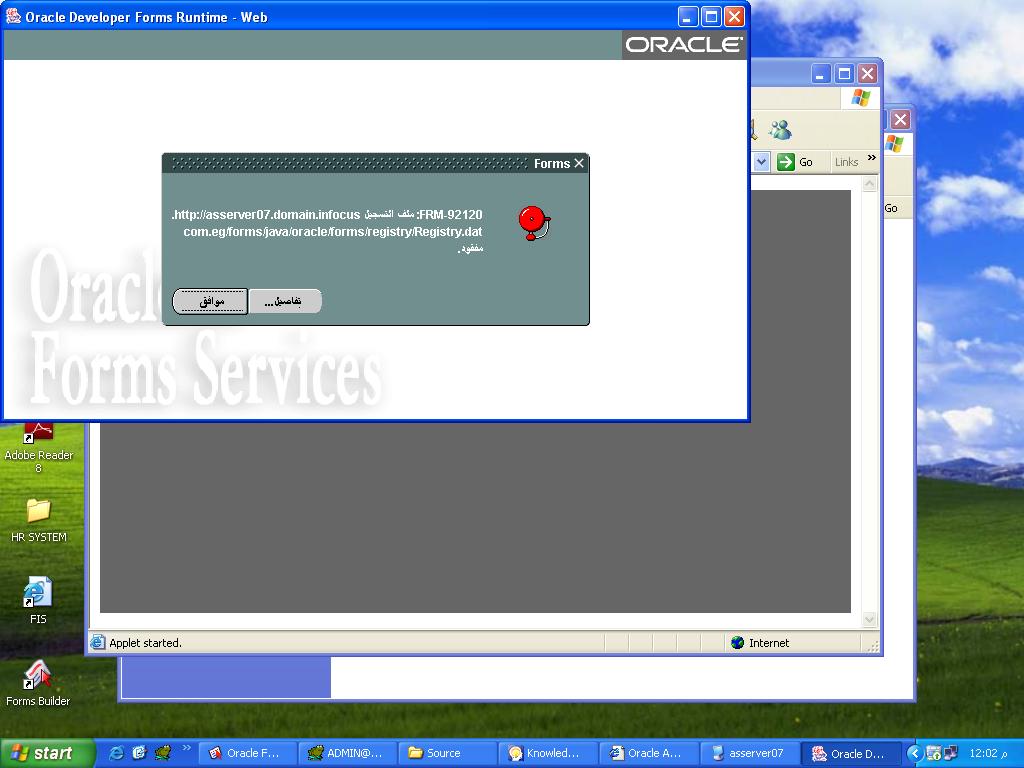Click the Windows flag logo in front browser
Image resolution: width=1024 pixels, height=768 pixels.
pyautogui.click(x=861, y=99)
